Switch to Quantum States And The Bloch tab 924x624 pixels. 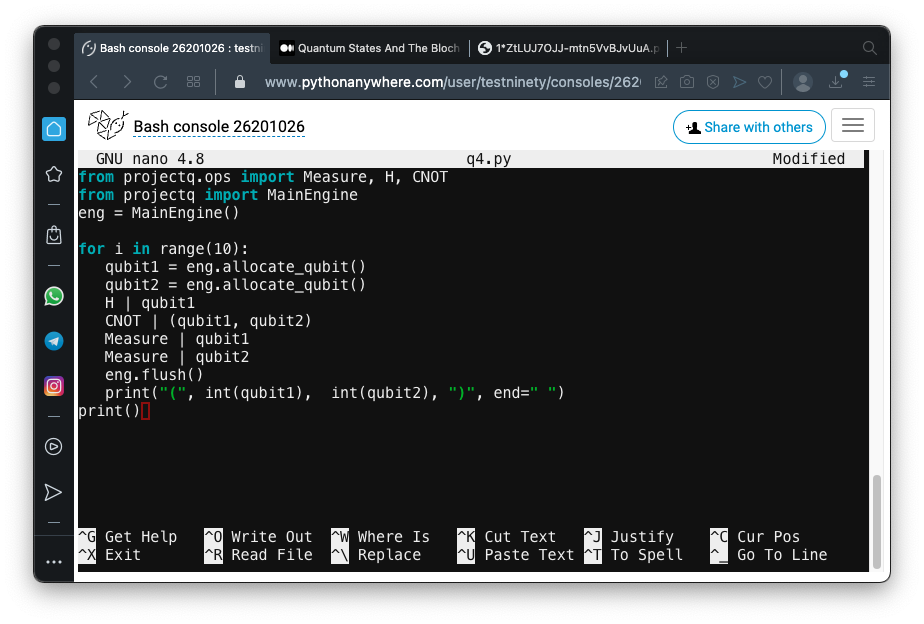coord(369,48)
